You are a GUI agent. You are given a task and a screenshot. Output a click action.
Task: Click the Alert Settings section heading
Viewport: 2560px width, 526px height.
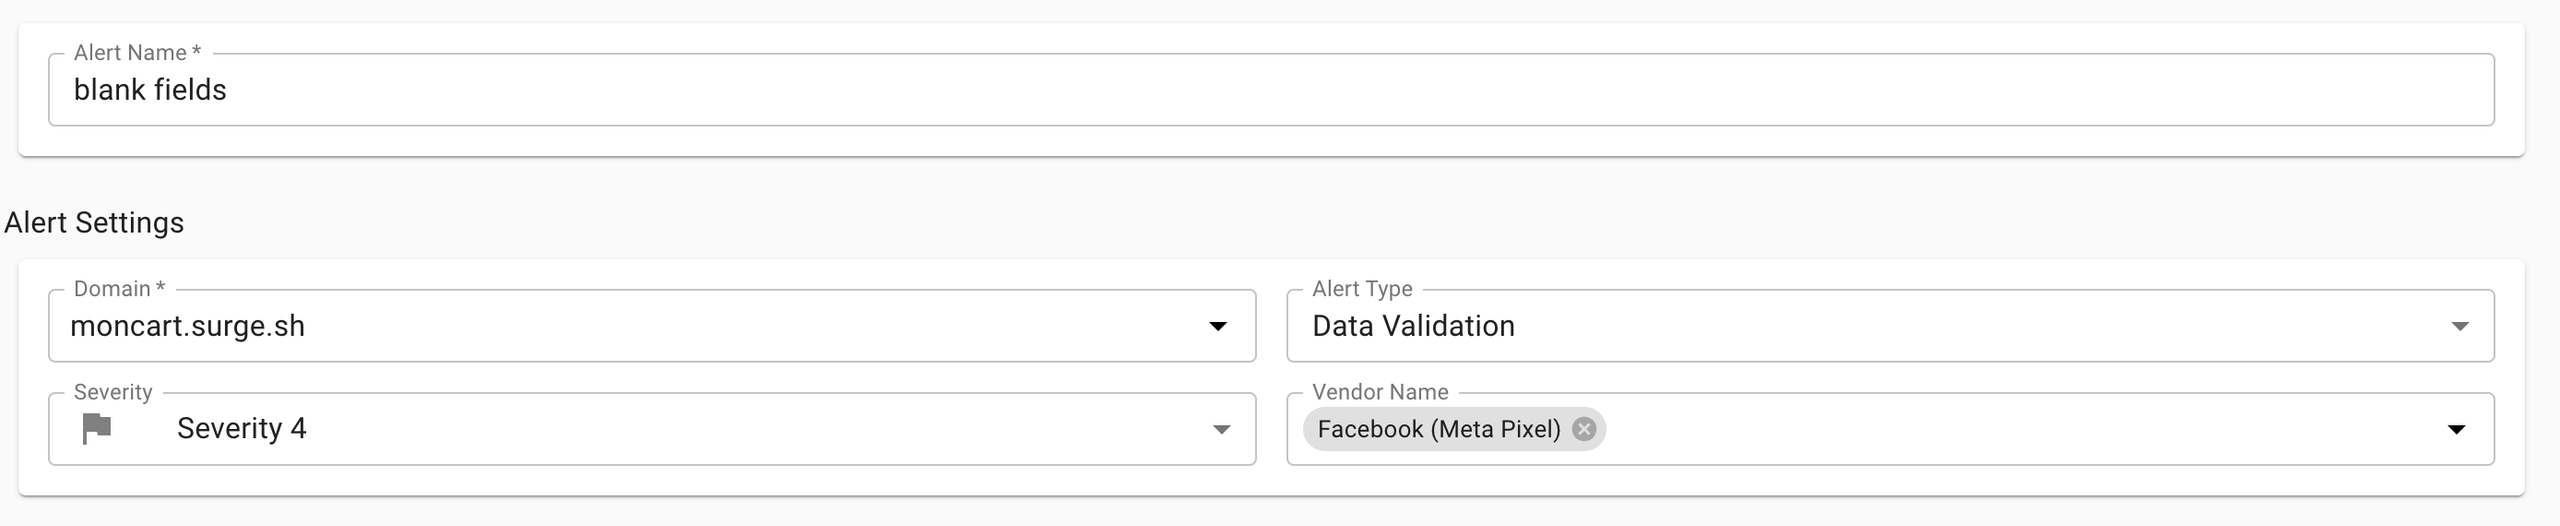(94, 222)
